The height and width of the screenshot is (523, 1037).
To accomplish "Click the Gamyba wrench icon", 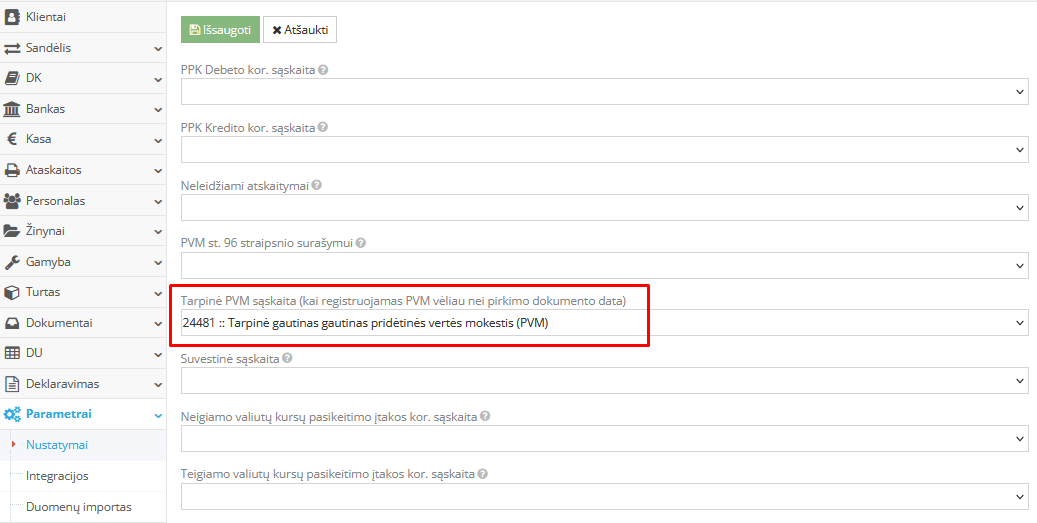I will 13,262.
